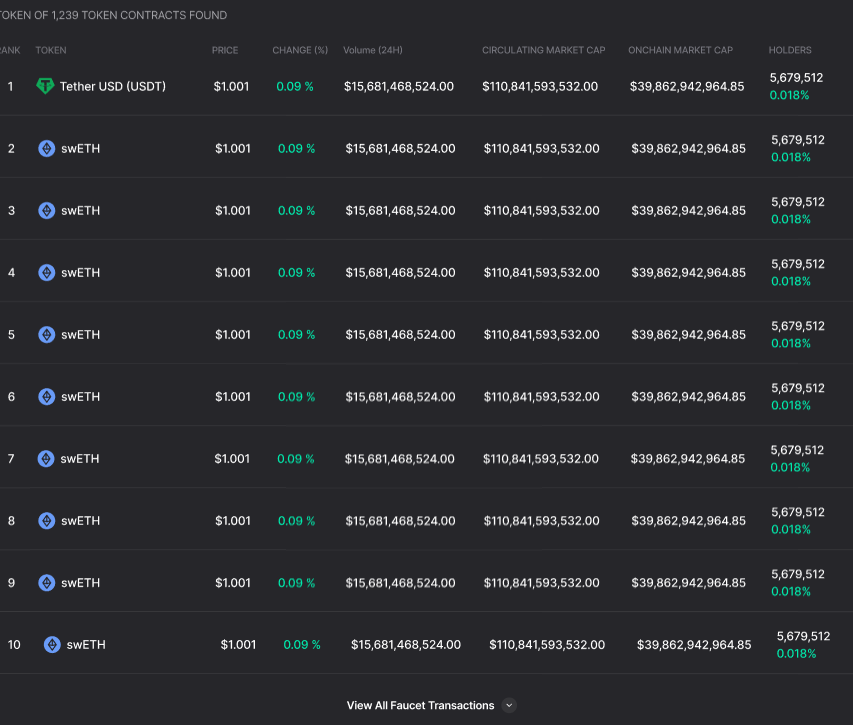
Task: Click the PRICE column header
Action: (225, 50)
